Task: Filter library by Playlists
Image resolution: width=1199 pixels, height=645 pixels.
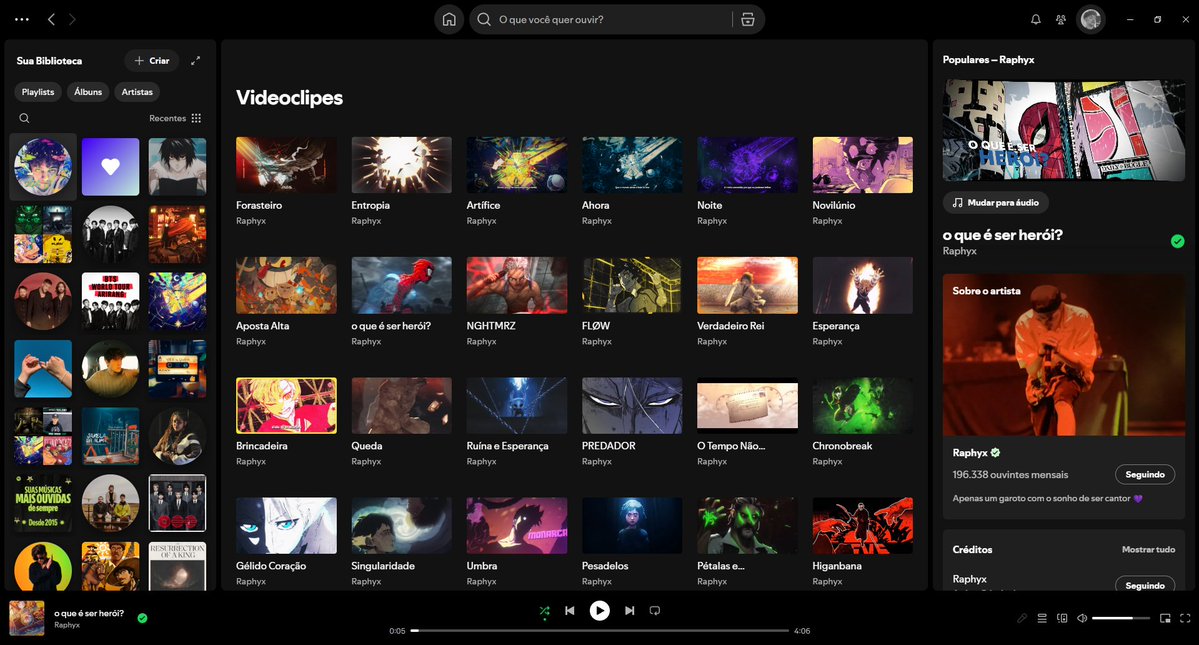Action: point(38,92)
